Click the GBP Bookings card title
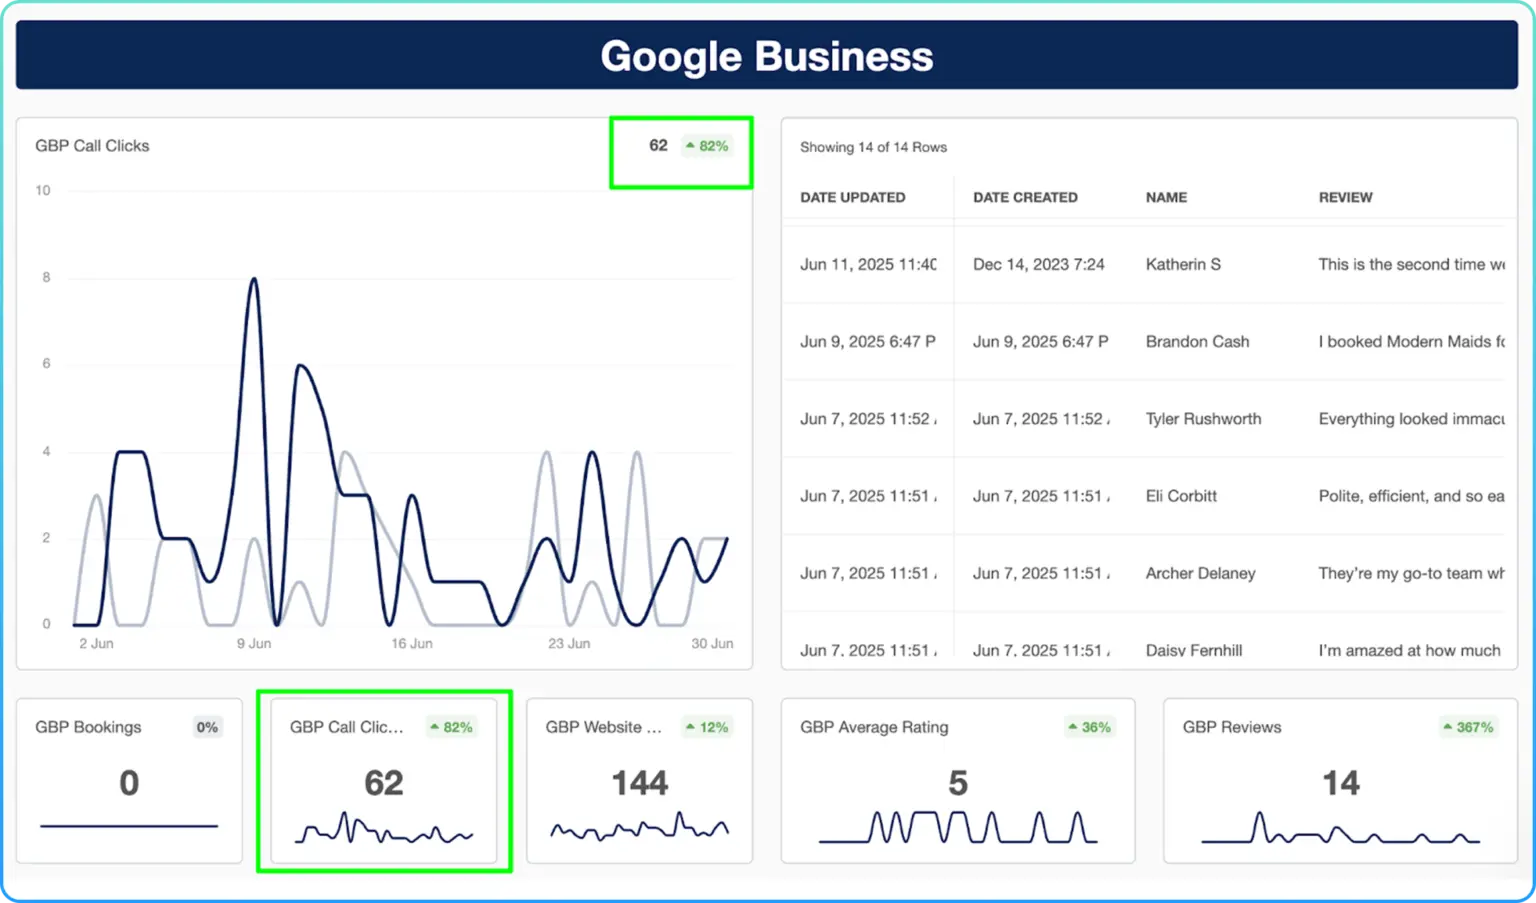Viewport: 1536px width, 903px height. coord(88,727)
